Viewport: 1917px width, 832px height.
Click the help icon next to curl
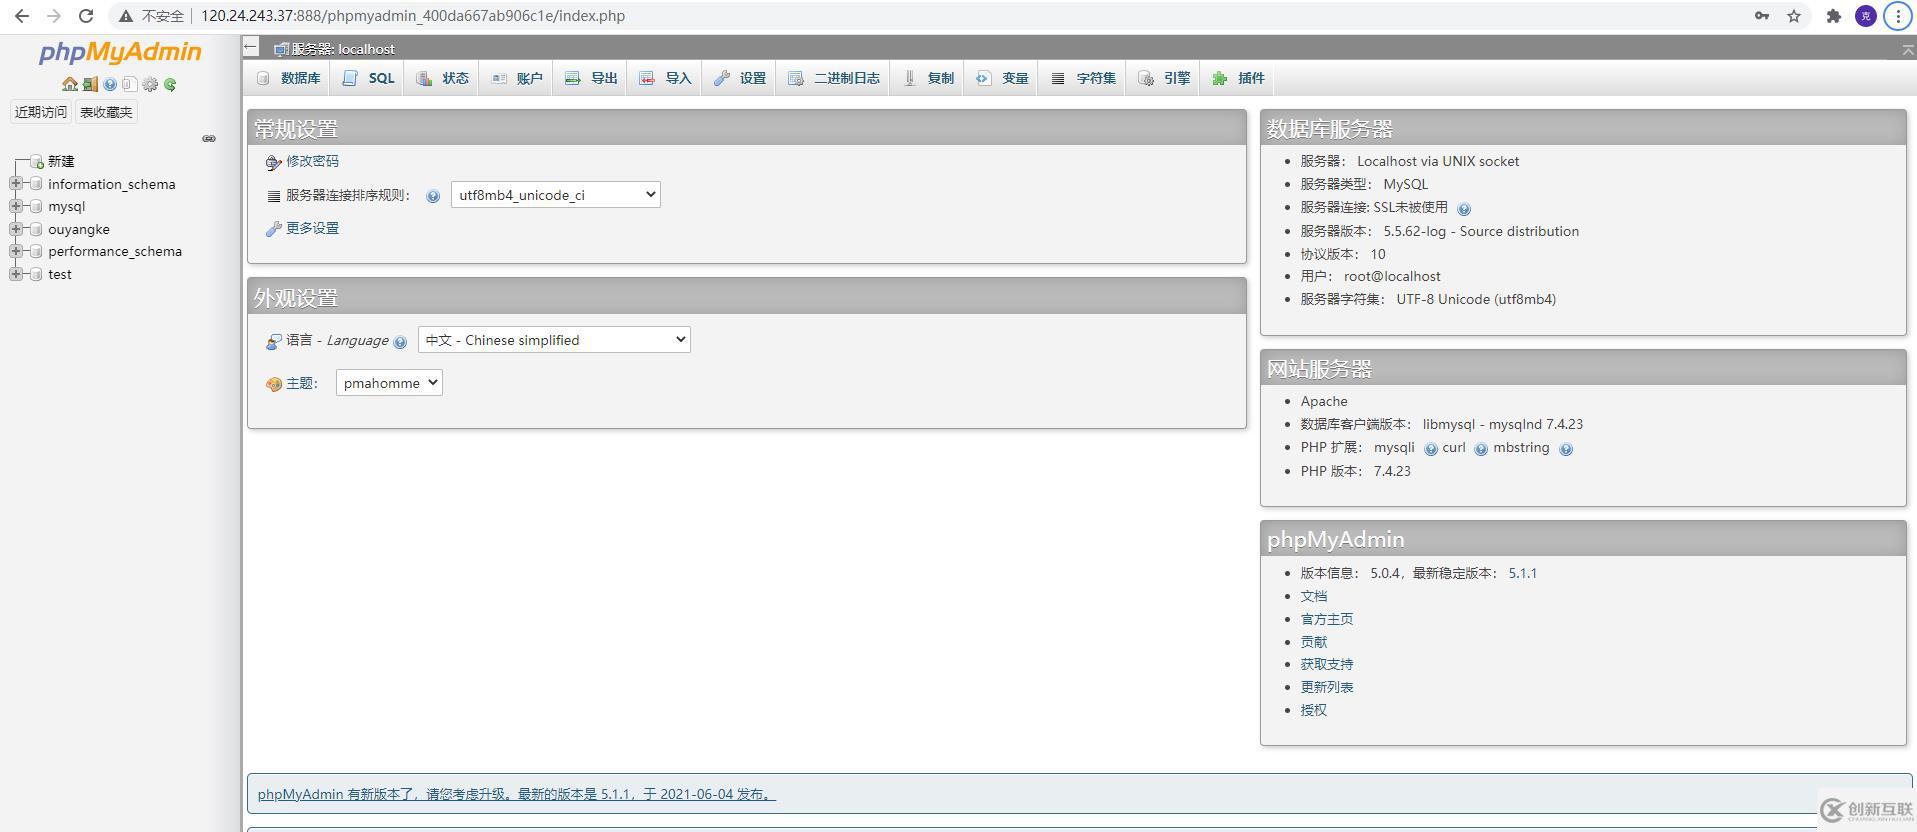pyautogui.click(x=1481, y=449)
